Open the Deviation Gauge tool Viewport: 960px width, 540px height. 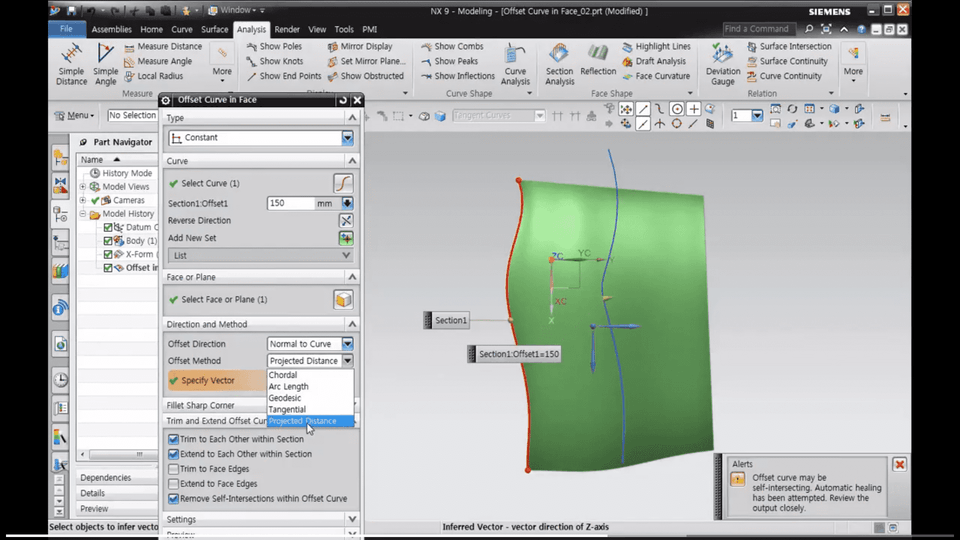coord(722,64)
